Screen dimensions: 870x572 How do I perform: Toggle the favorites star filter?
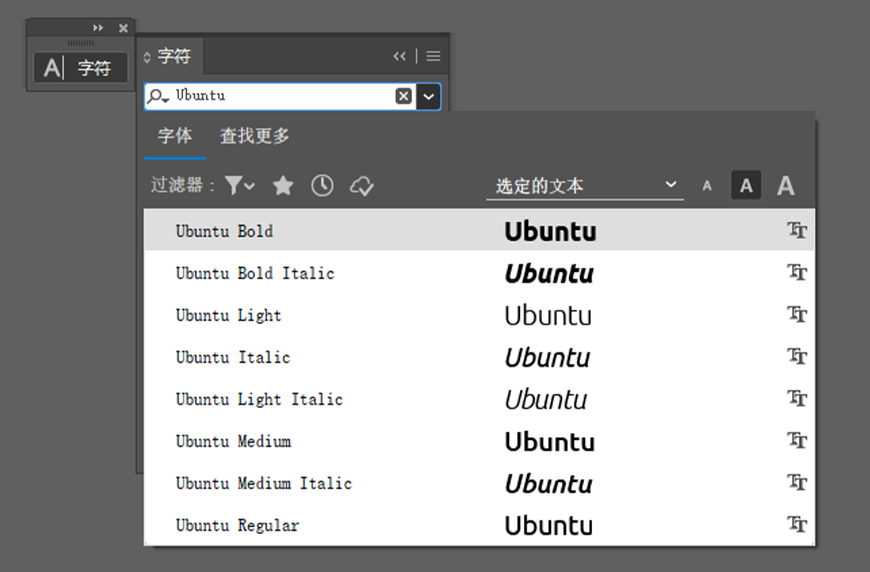283,185
